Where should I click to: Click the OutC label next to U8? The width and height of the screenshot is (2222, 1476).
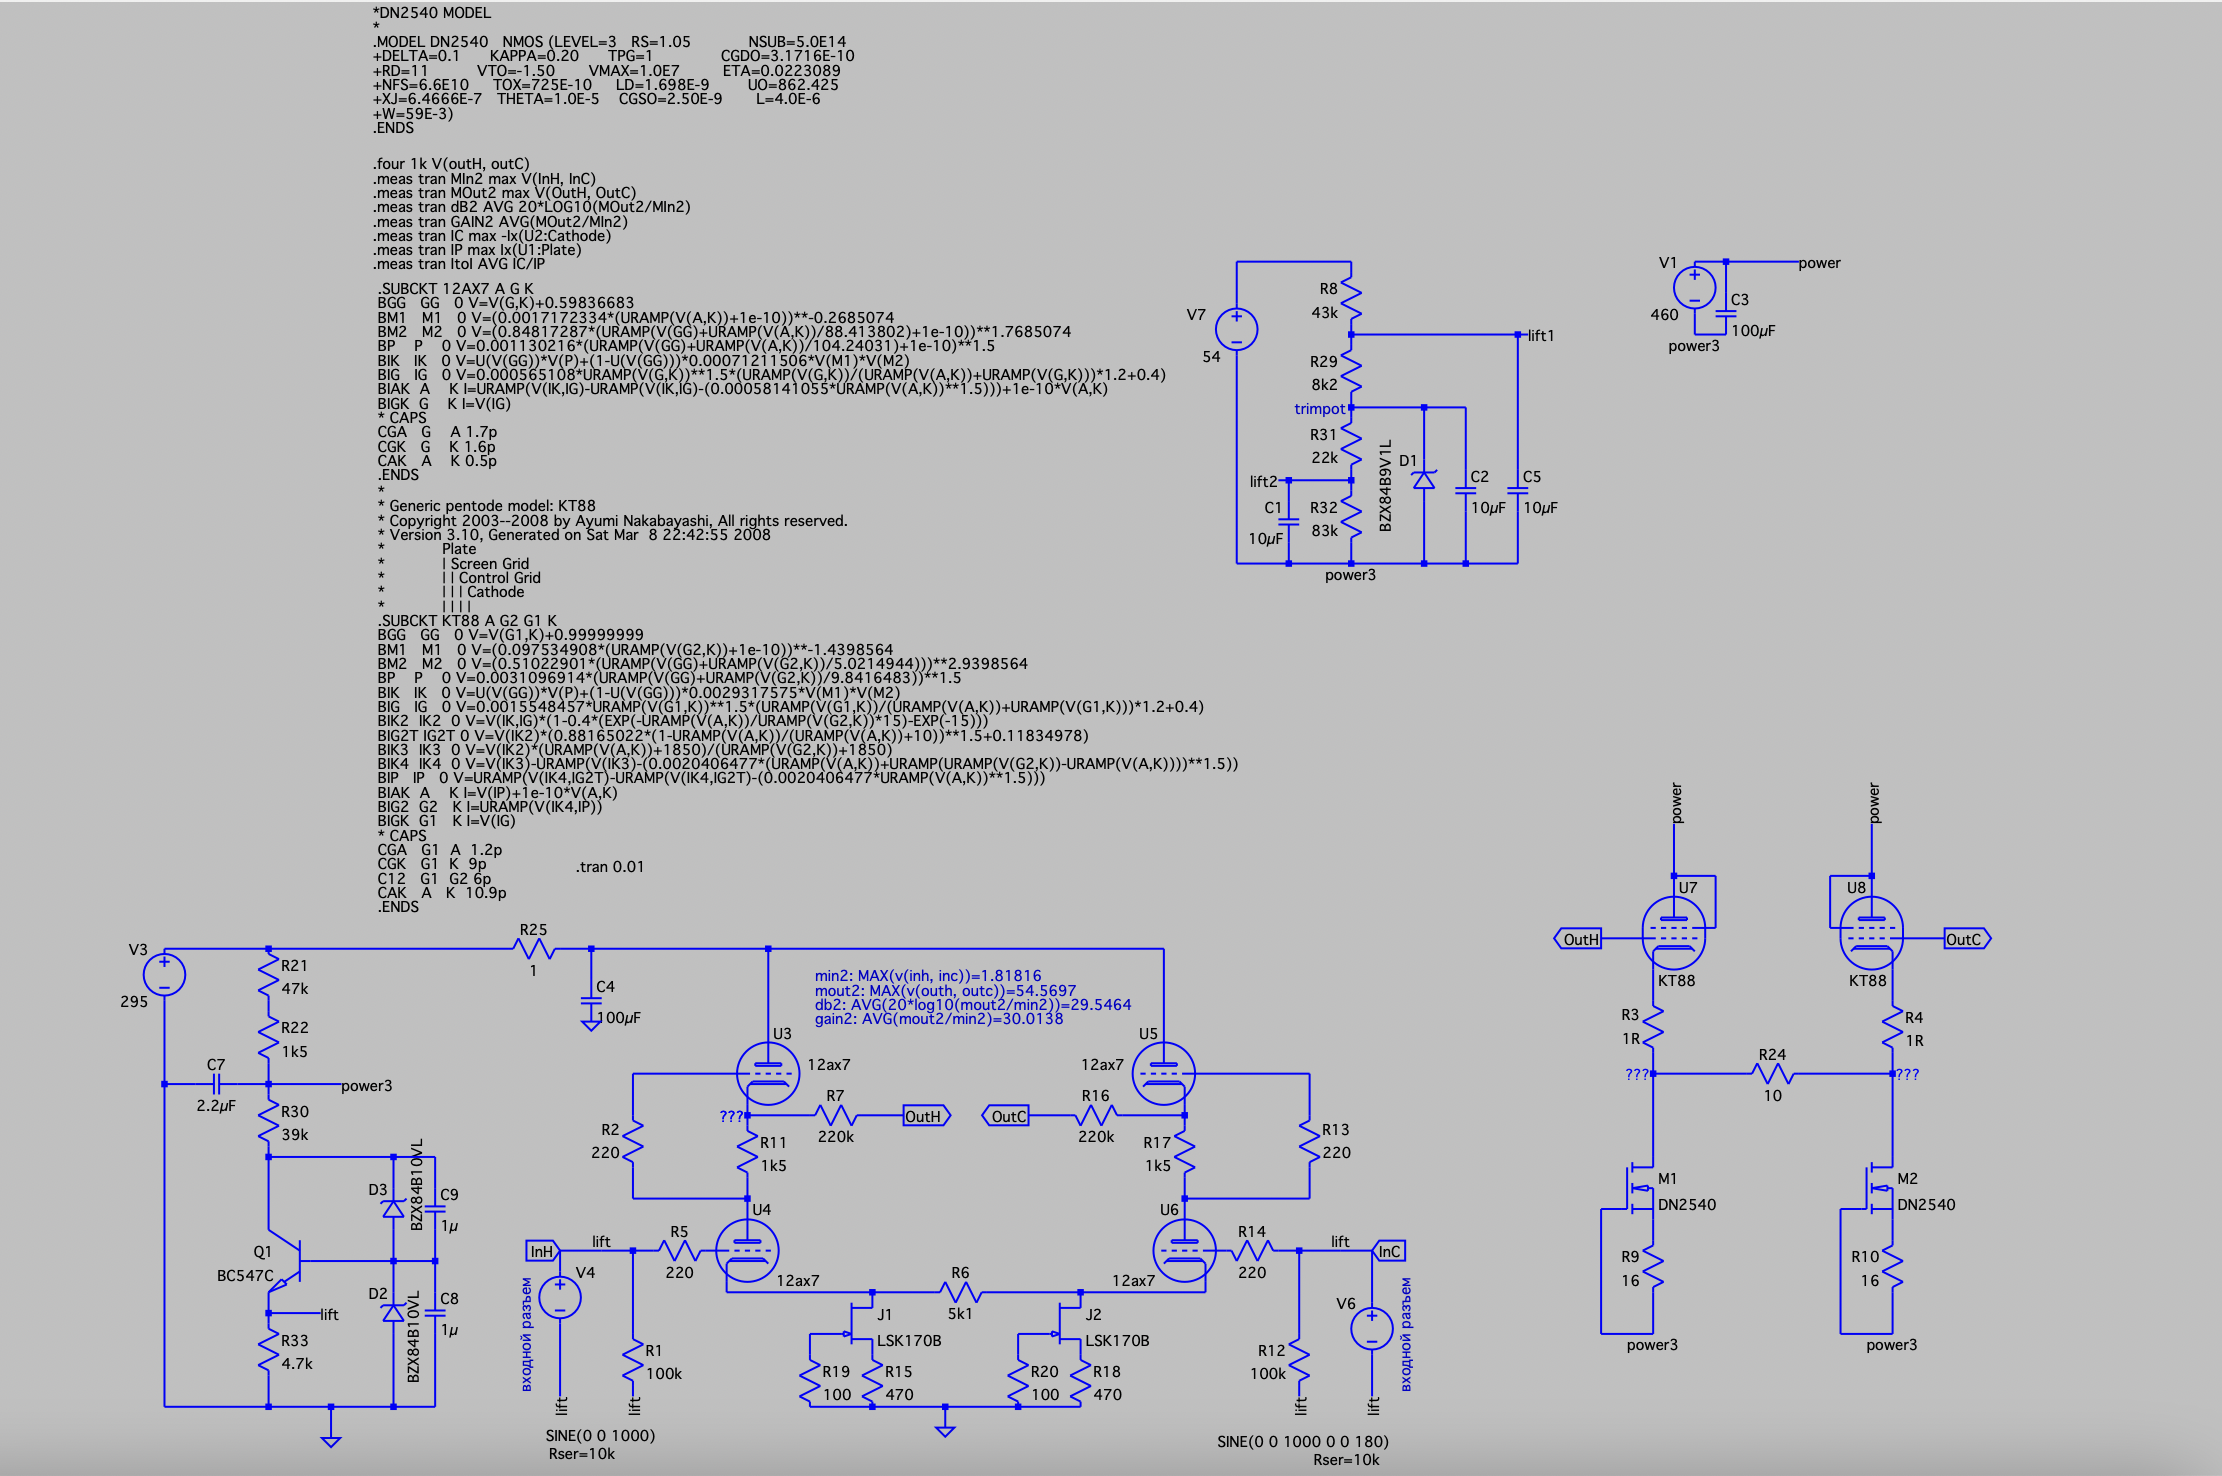tap(1964, 939)
